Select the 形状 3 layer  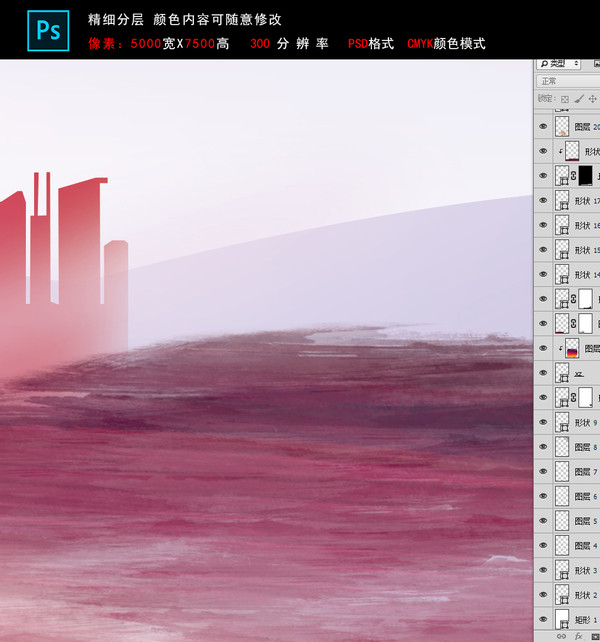coord(567,570)
